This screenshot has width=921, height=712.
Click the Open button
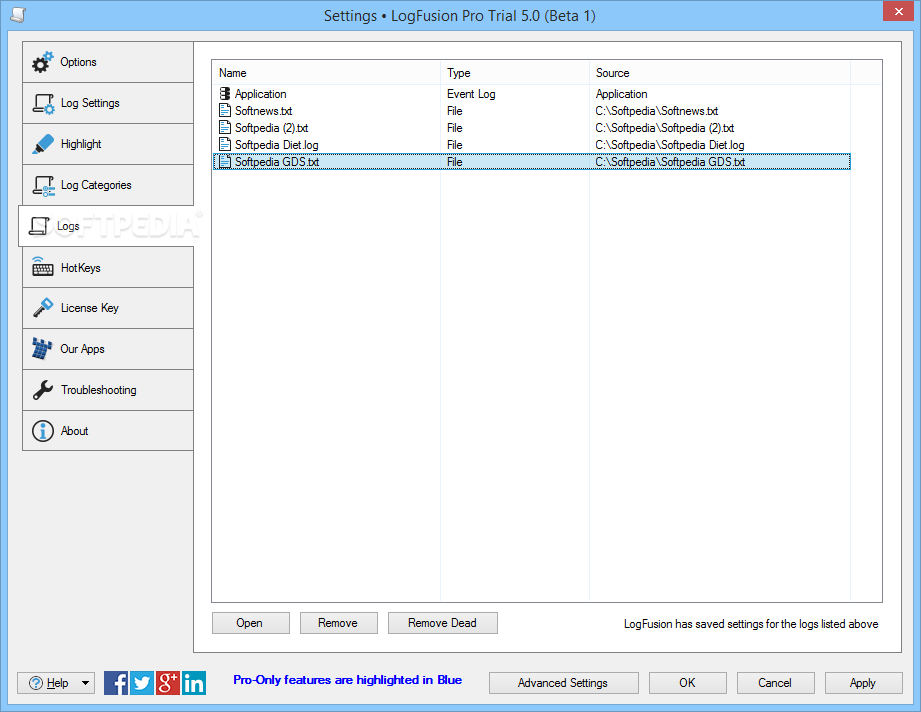[x=251, y=623]
